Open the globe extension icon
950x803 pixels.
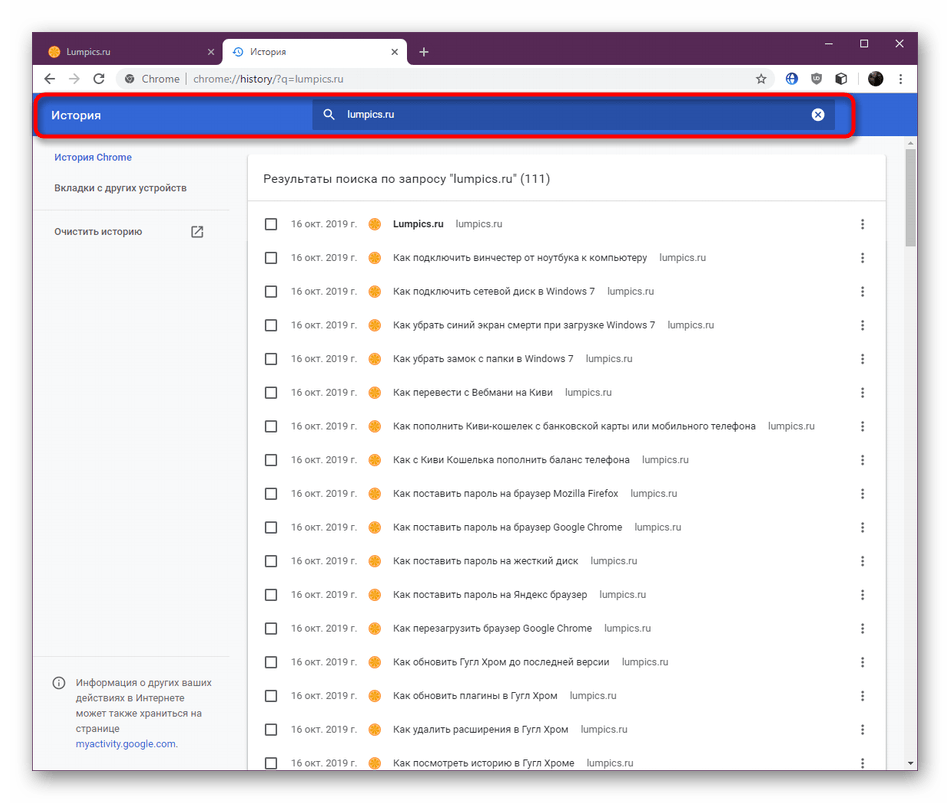click(792, 79)
